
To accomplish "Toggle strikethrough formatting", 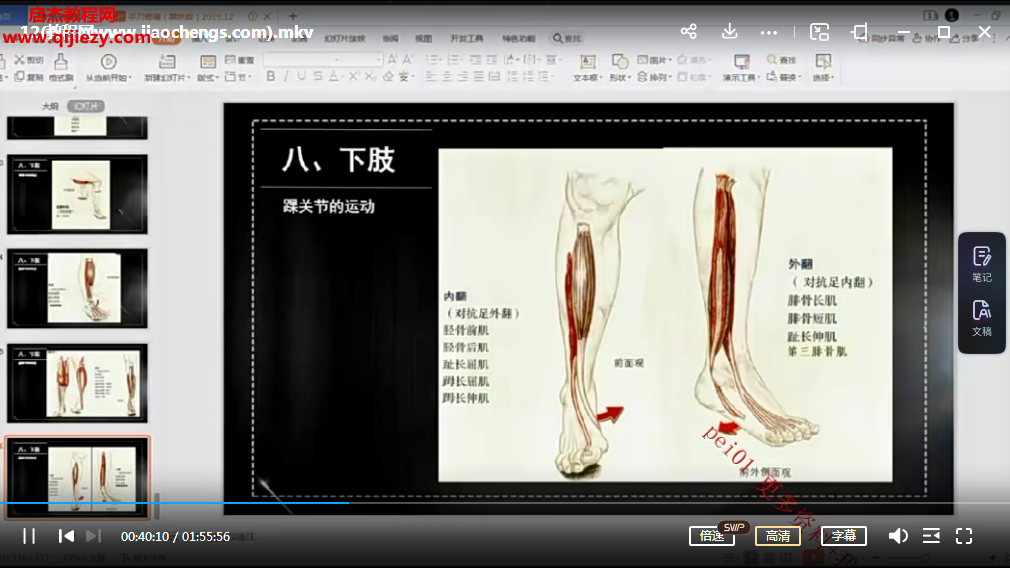I will (x=318, y=77).
